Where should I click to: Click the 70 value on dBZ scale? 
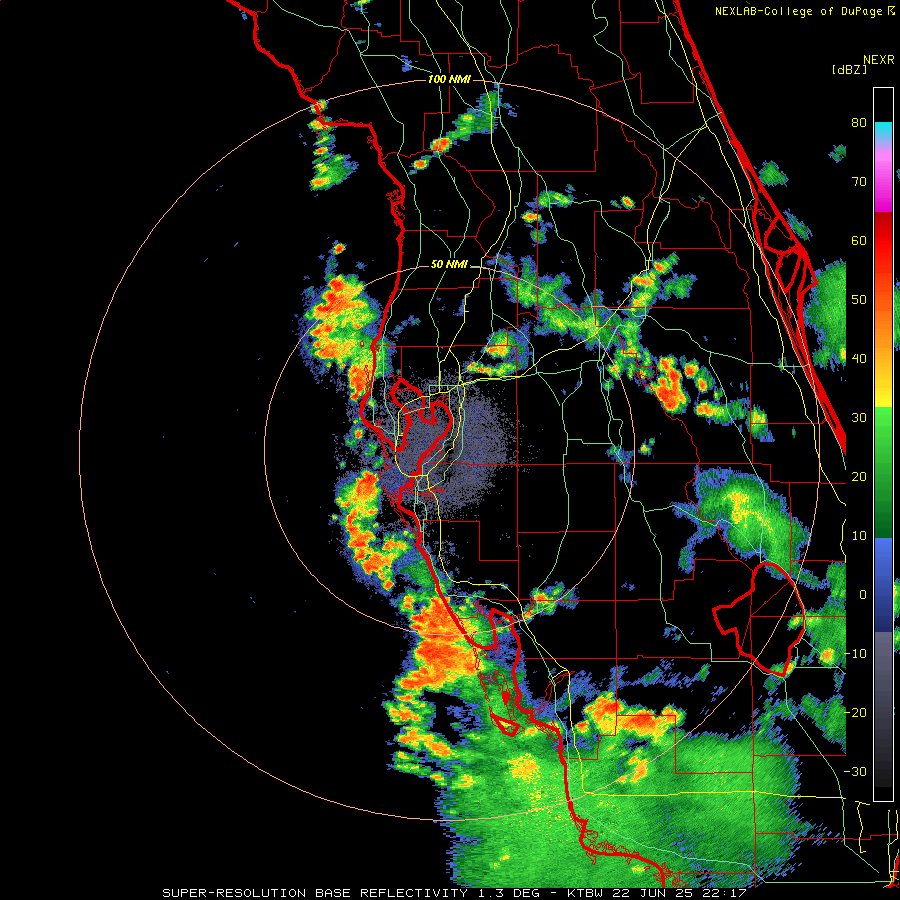pyautogui.click(x=859, y=182)
